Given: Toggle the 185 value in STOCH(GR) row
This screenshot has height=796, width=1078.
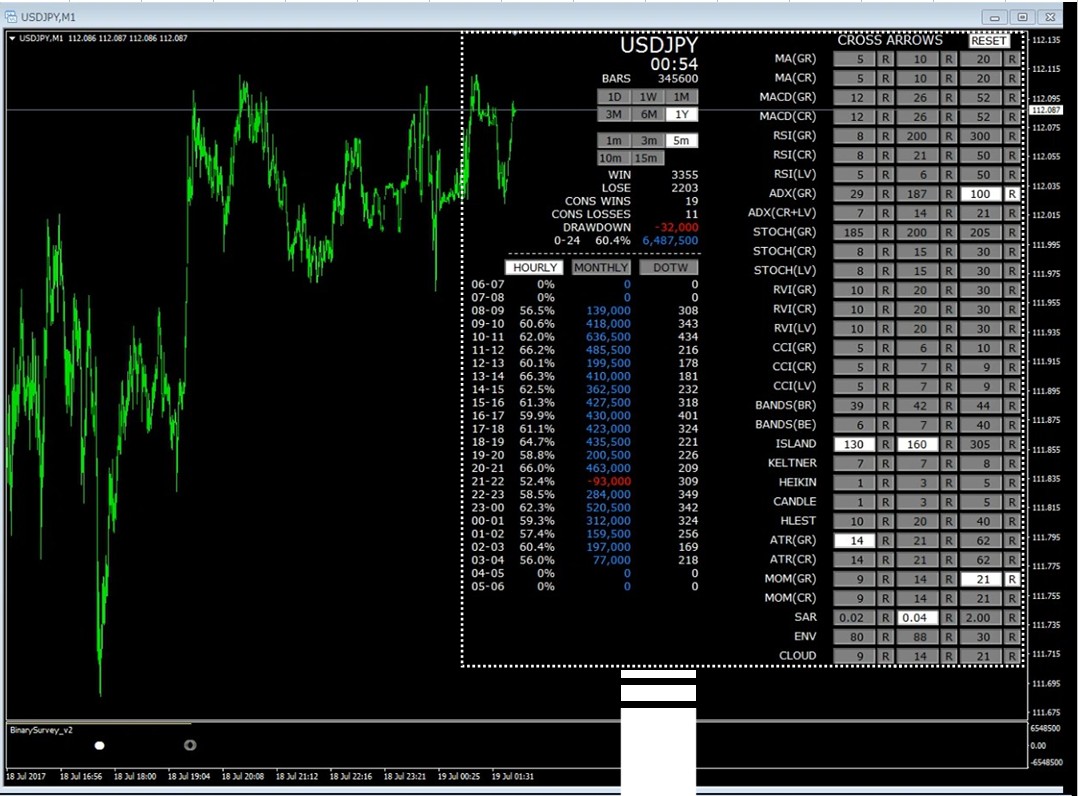Looking at the screenshot, I should 855,233.
